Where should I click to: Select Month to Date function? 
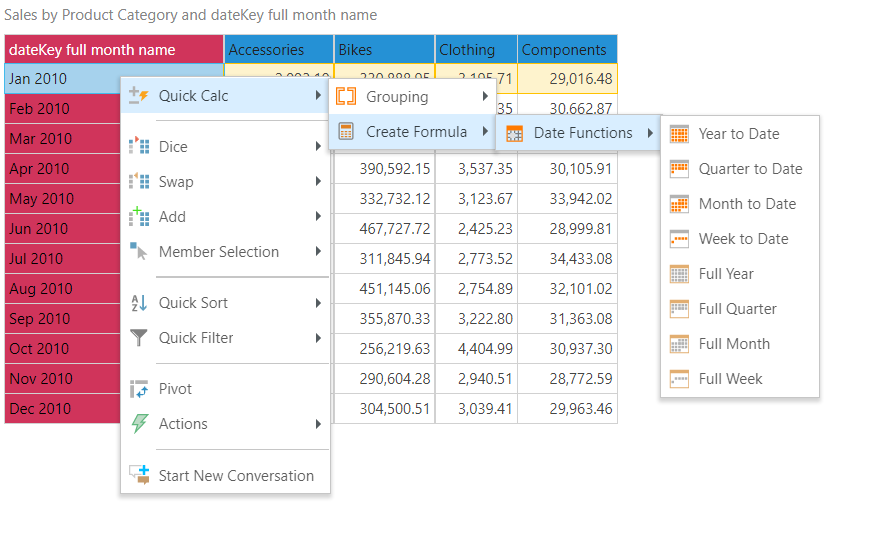click(x=747, y=204)
